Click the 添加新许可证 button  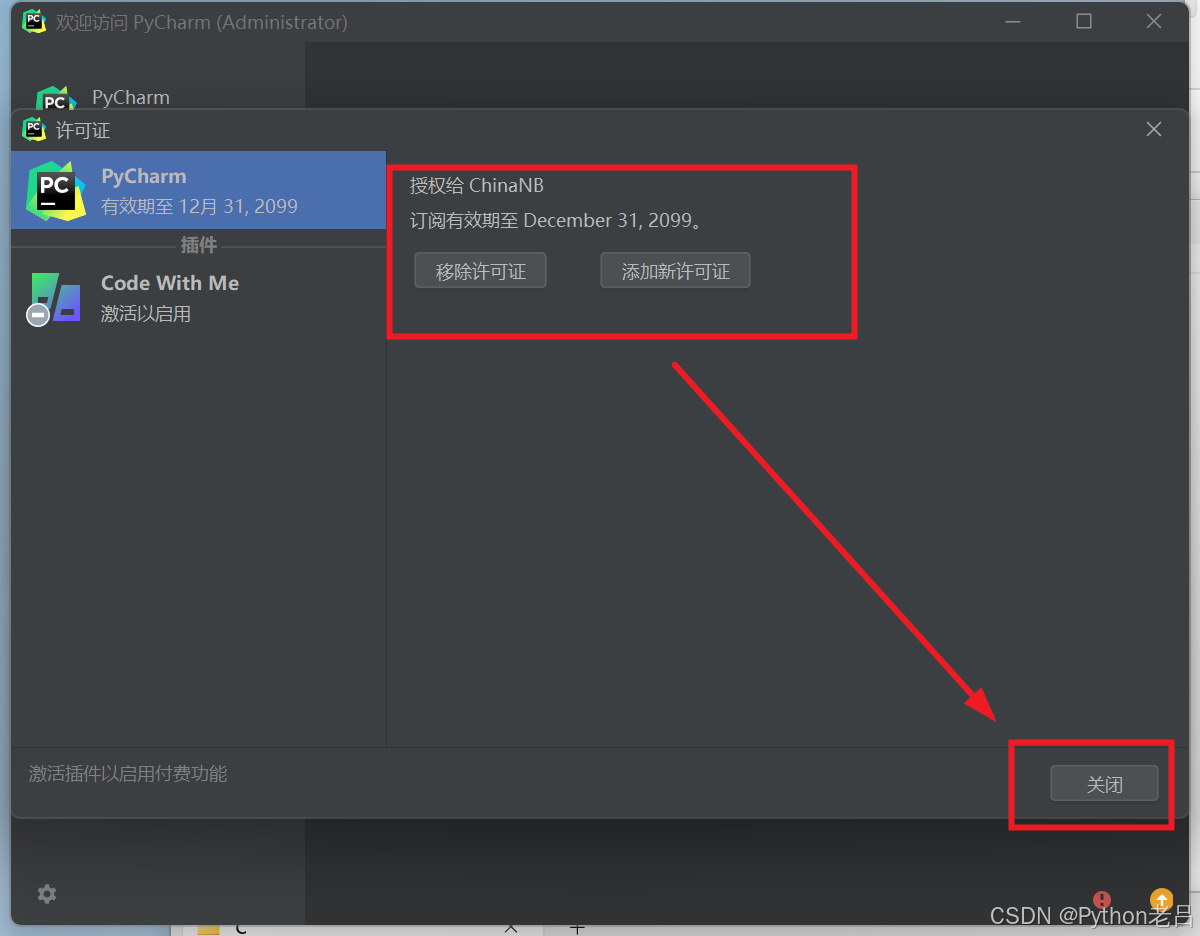675,271
